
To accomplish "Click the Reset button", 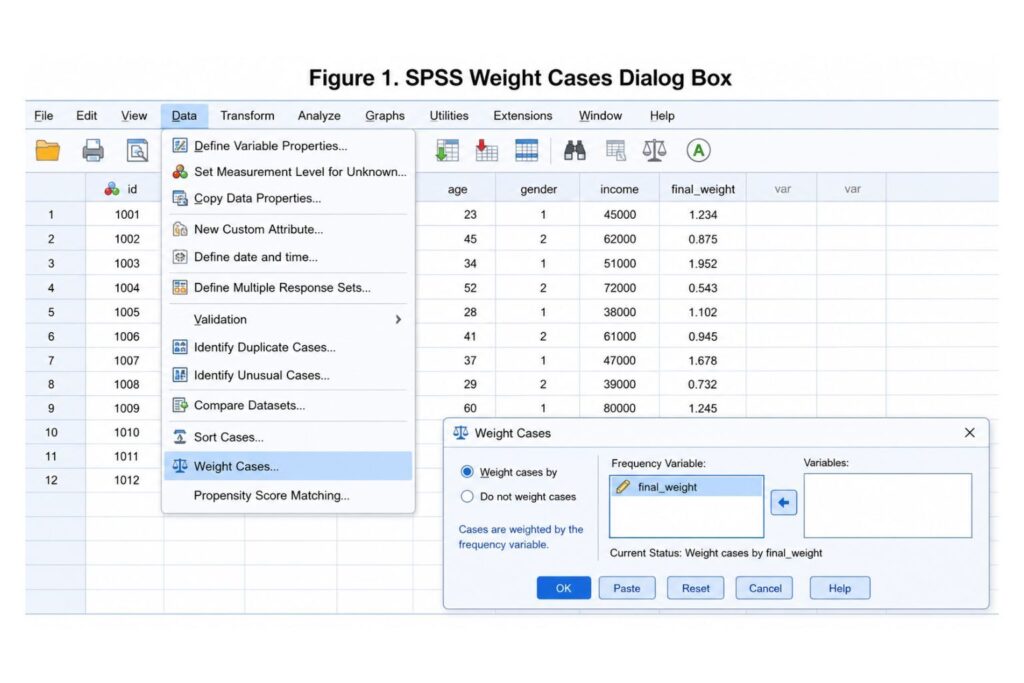I will (x=696, y=588).
